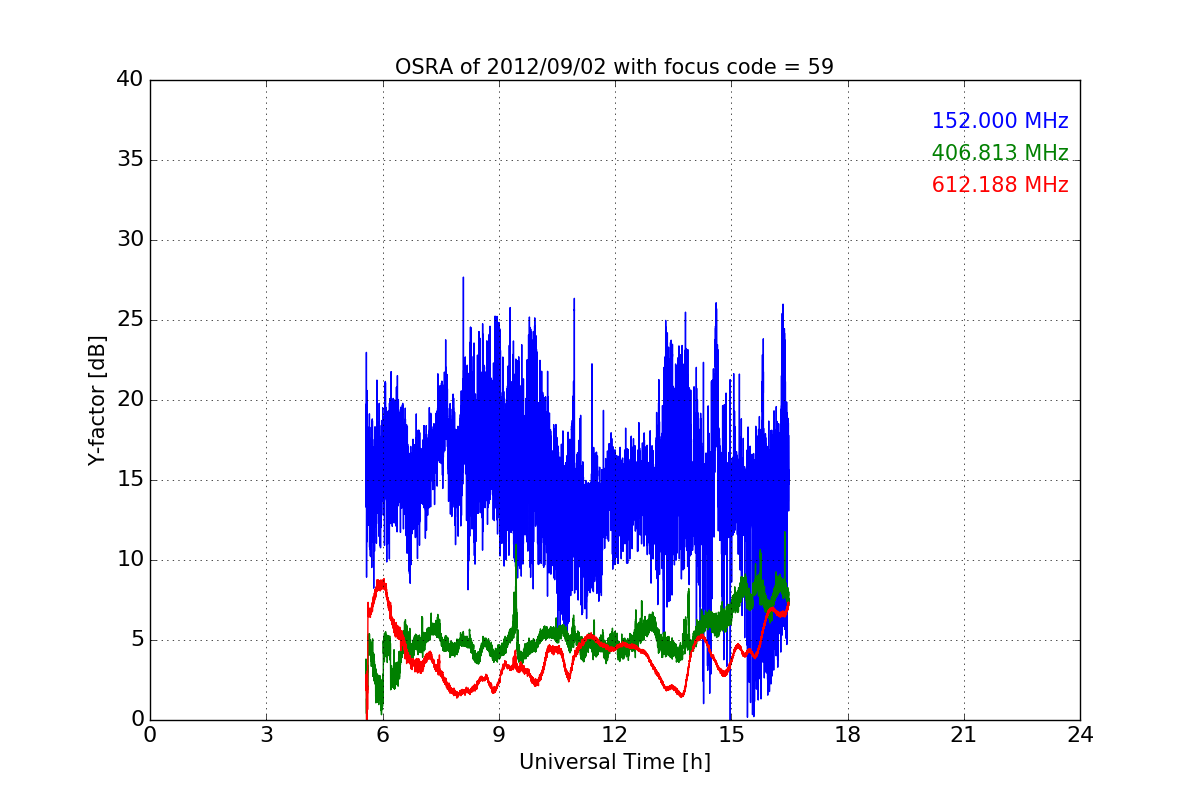
Task: Click the y-axis tick label 35
Action: [130, 160]
